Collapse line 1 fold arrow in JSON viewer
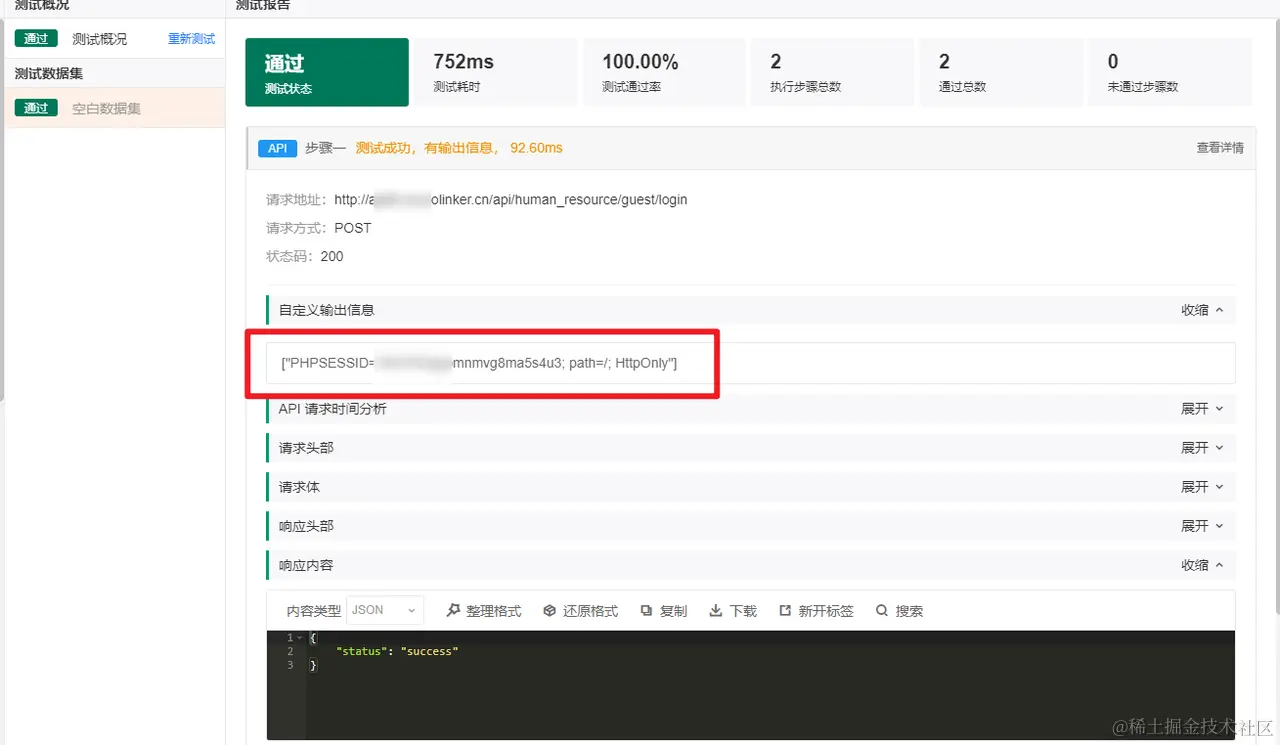This screenshot has width=1280, height=745. (299, 638)
